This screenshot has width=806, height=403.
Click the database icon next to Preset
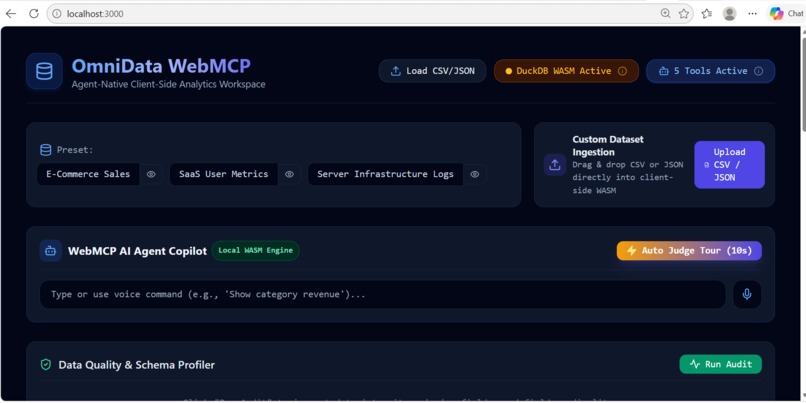click(46, 150)
